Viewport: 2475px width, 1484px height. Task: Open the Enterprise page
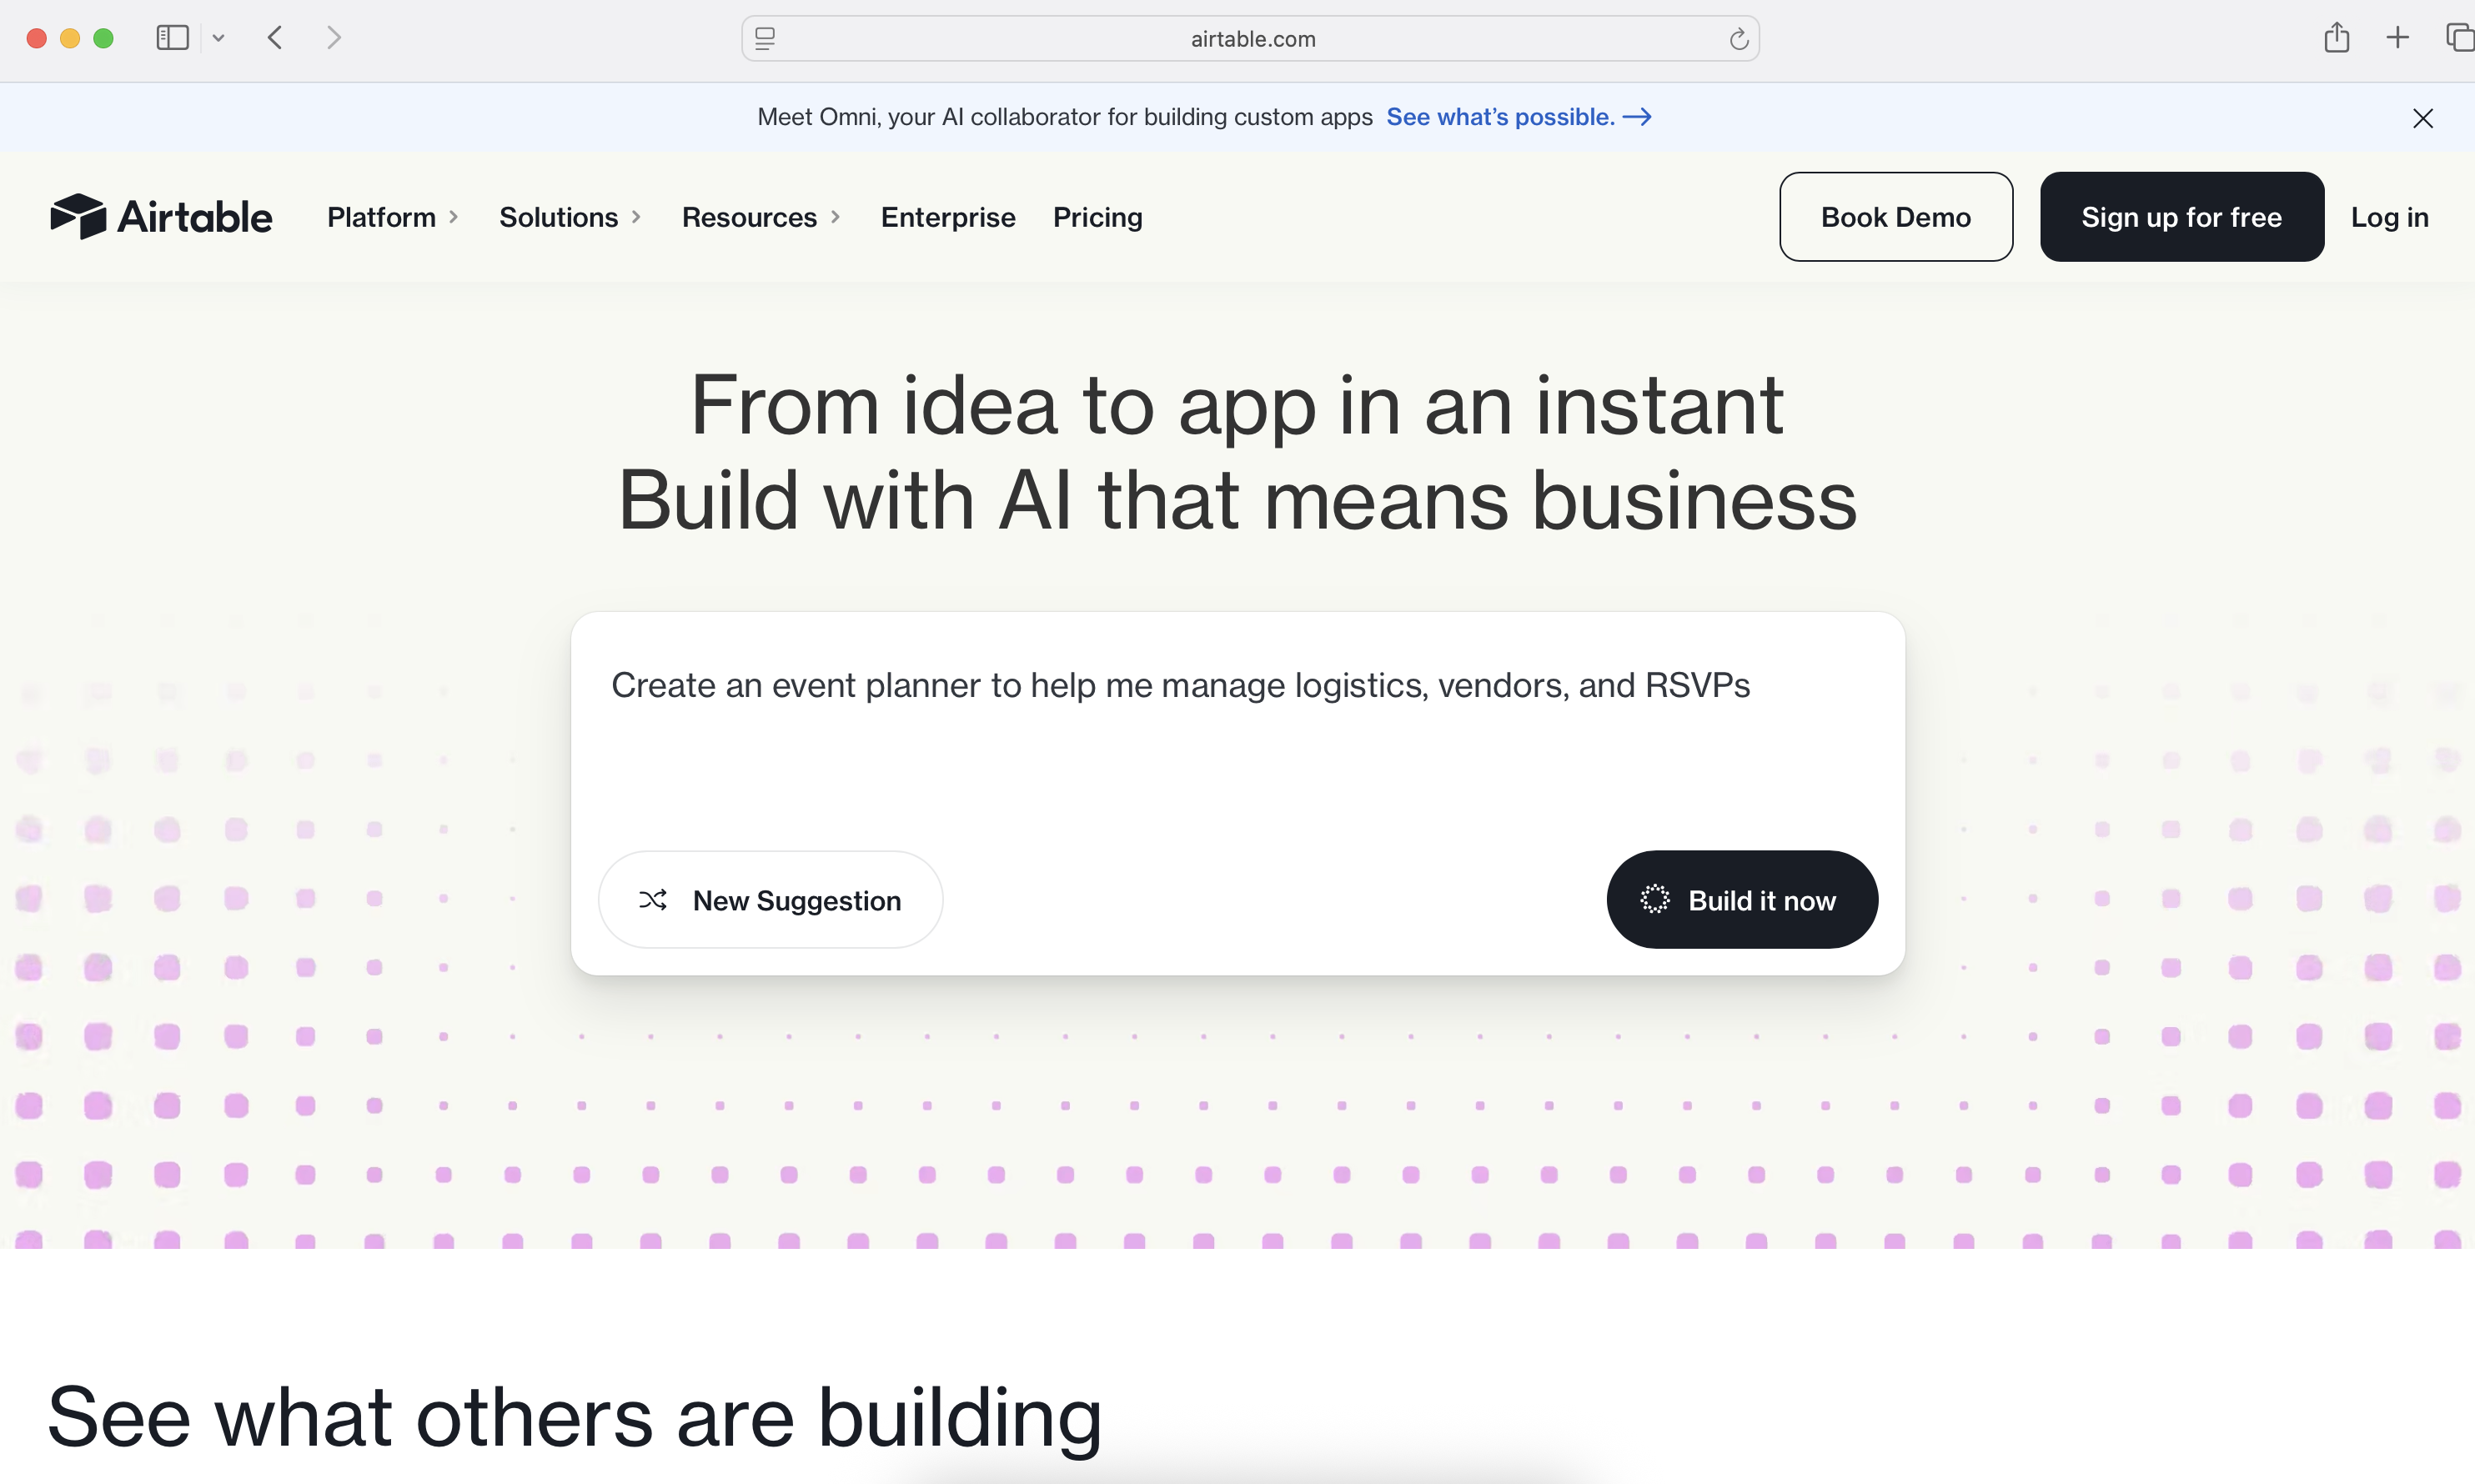click(947, 217)
